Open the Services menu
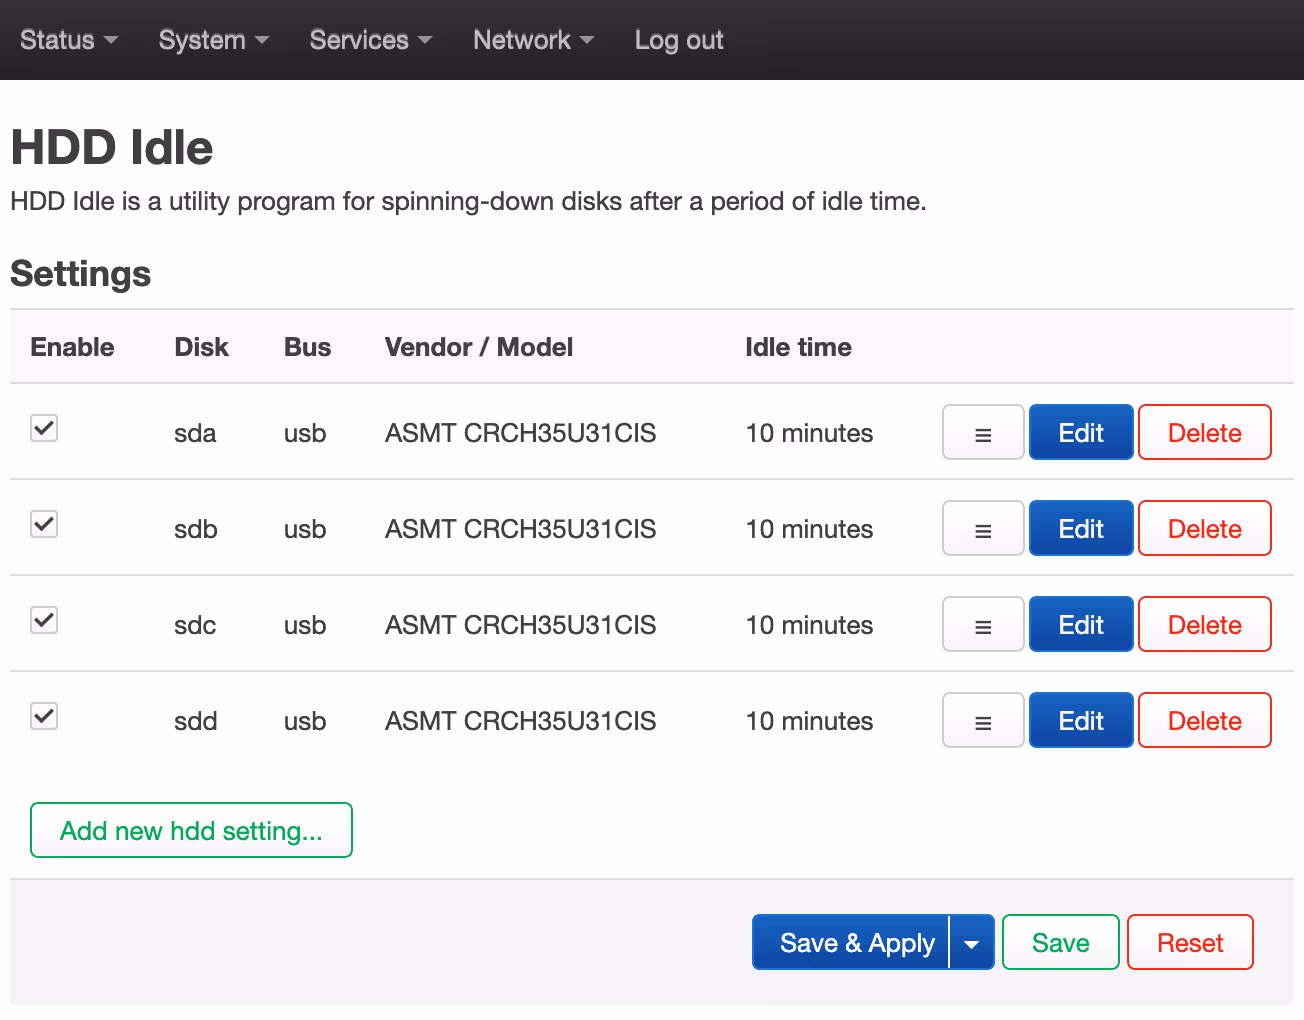Screen dimensions: 1304x1020 [x=370, y=40]
